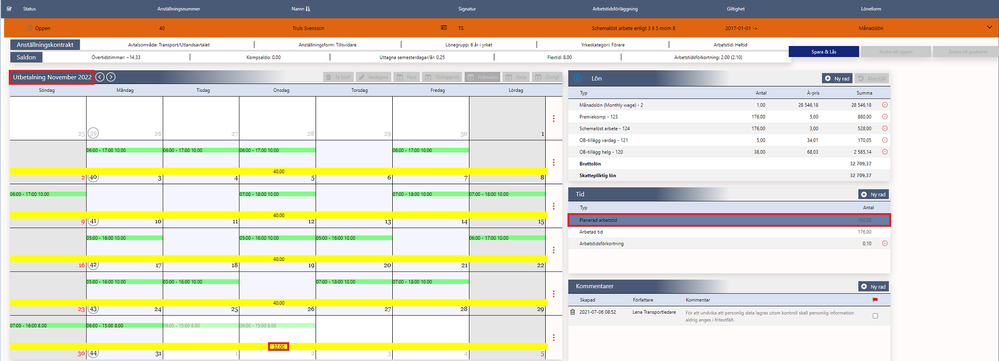The image size is (999, 361).
Task: Click the Tidrapport toolbar button
Action: coord(442,78)
